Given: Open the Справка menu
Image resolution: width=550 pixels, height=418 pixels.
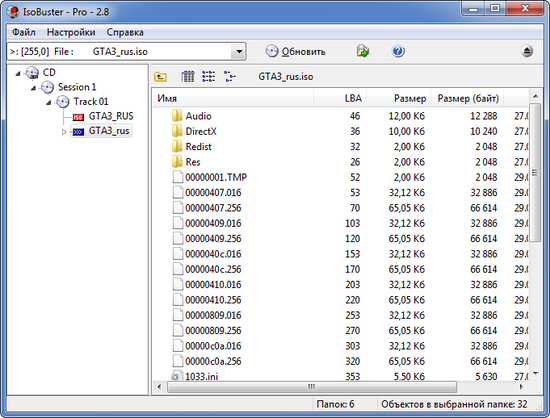Looking at the screenshot, I should coord(125,32).
